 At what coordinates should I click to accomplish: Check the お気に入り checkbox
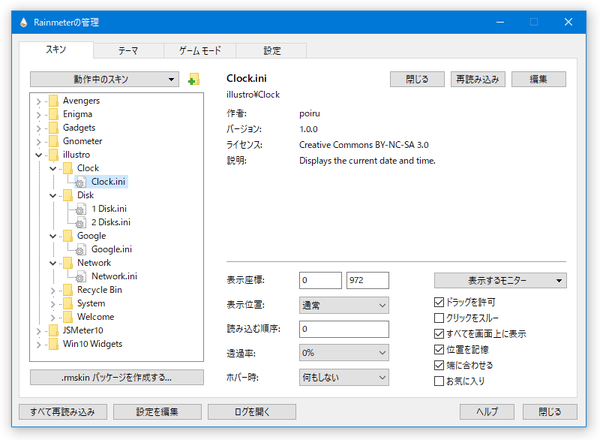(439, 381)
